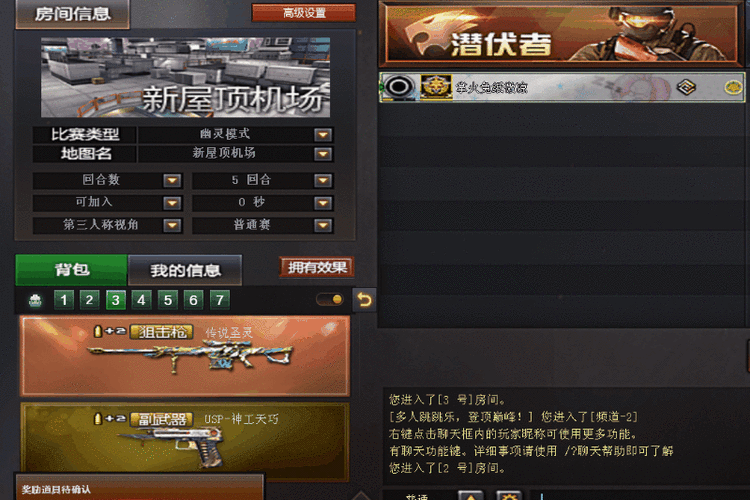Open the 5 回合 rounds dropdown

[x=323, y=180]
